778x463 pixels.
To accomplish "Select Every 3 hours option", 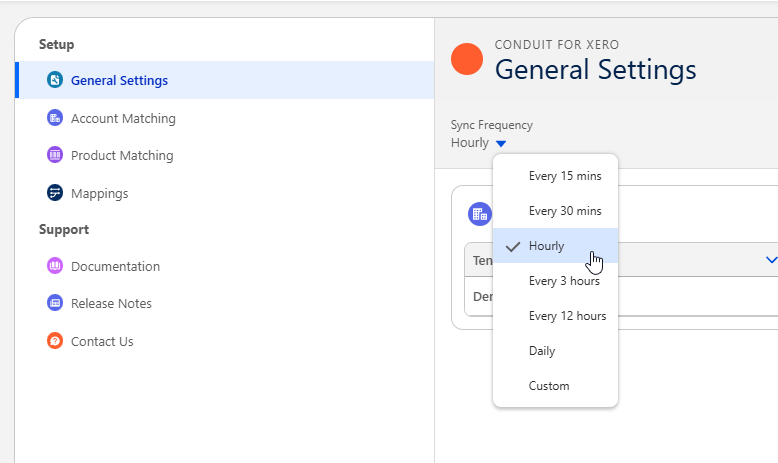I will [555, 281].
